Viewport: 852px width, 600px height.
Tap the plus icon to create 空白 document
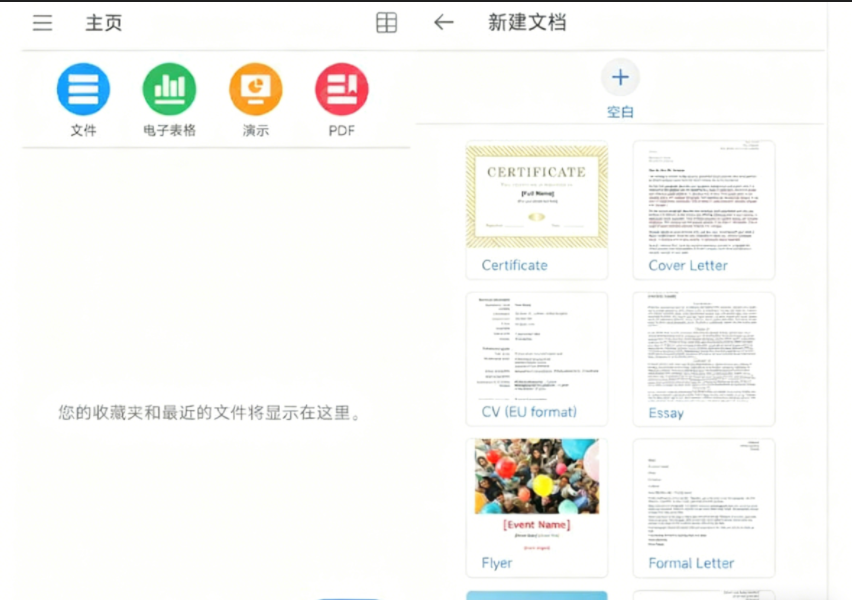coord(620,77)
